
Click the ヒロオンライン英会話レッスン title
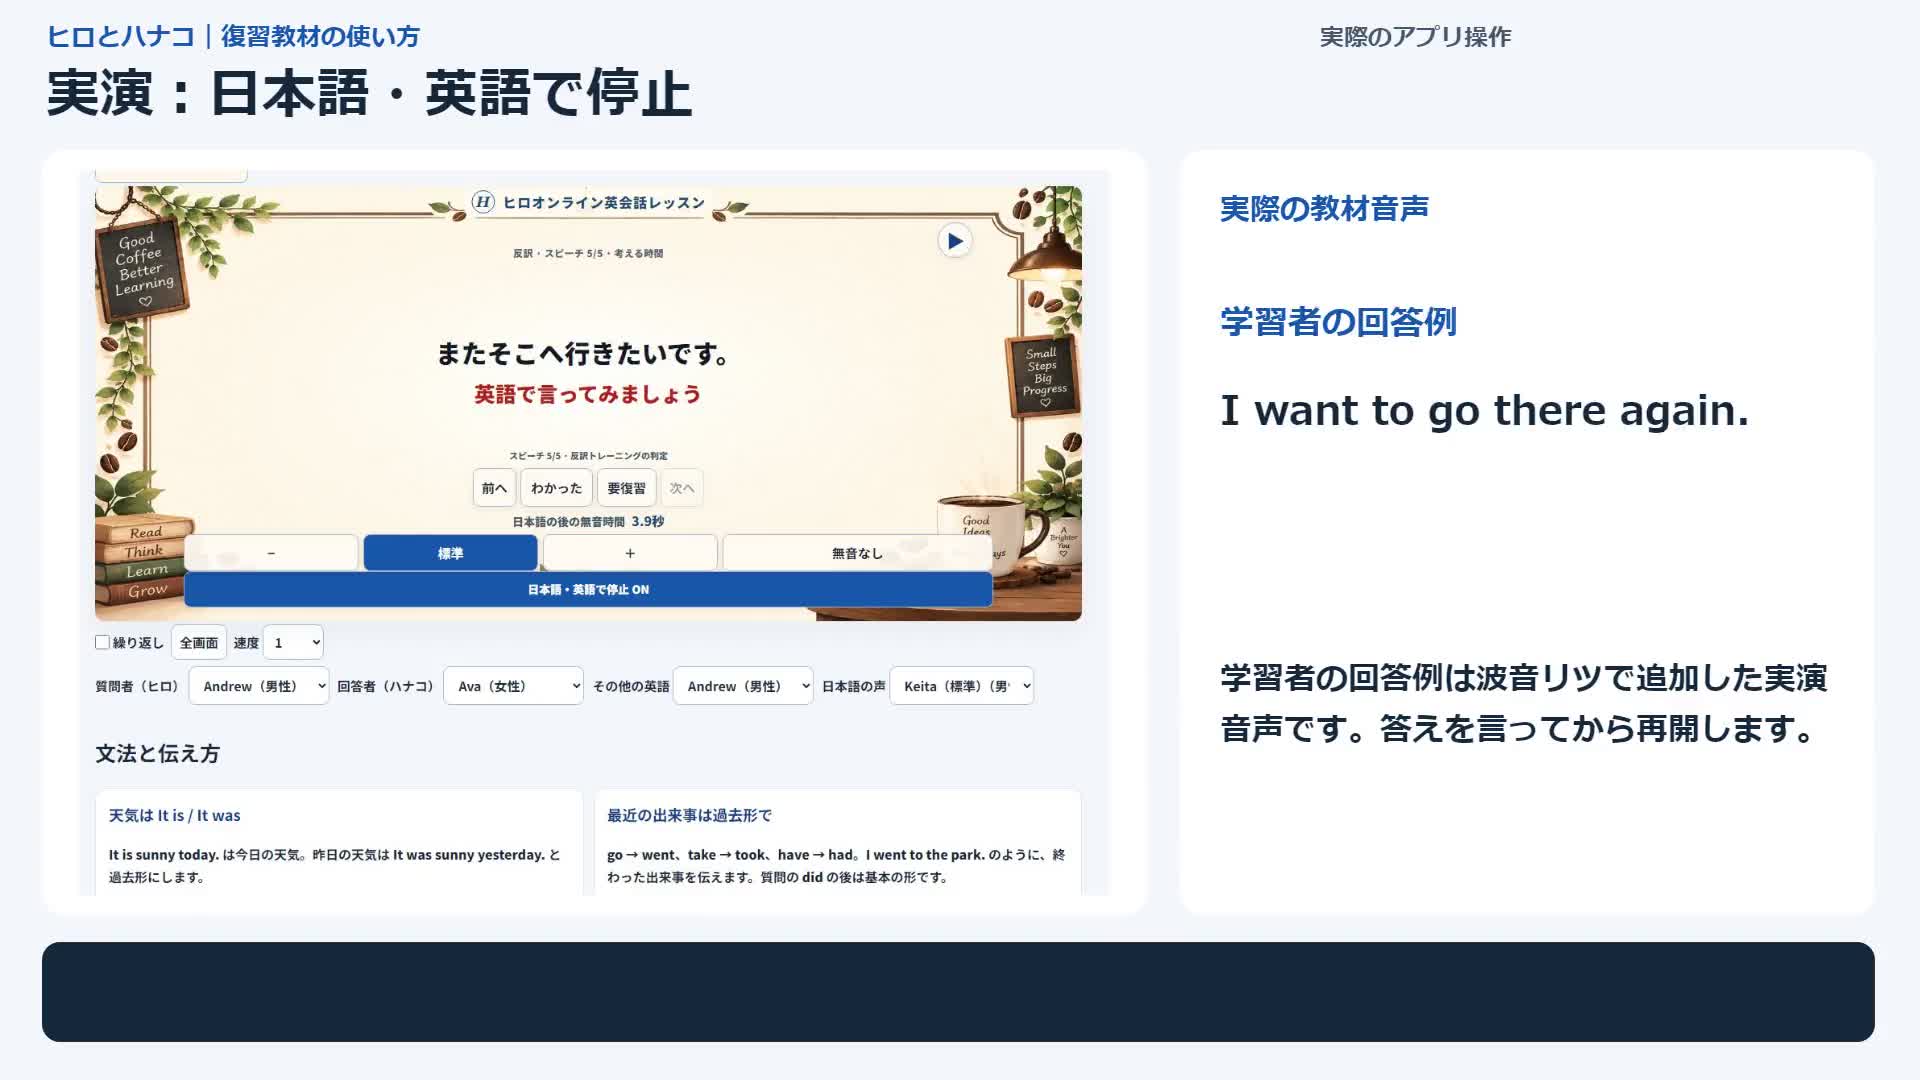604,203
